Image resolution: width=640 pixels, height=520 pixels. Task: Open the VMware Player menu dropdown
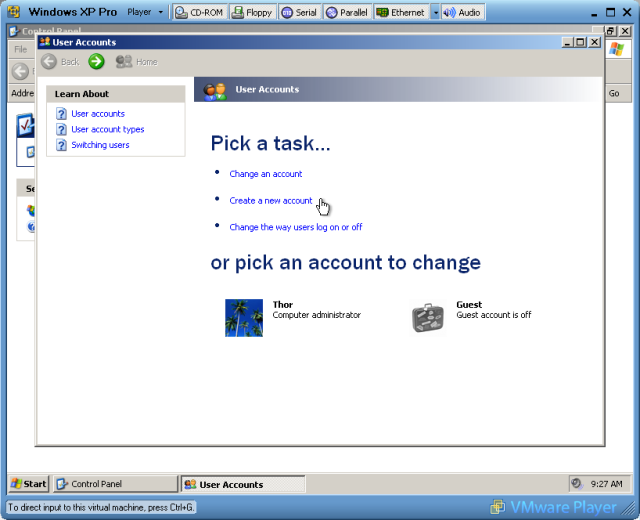tap(145, 12)
